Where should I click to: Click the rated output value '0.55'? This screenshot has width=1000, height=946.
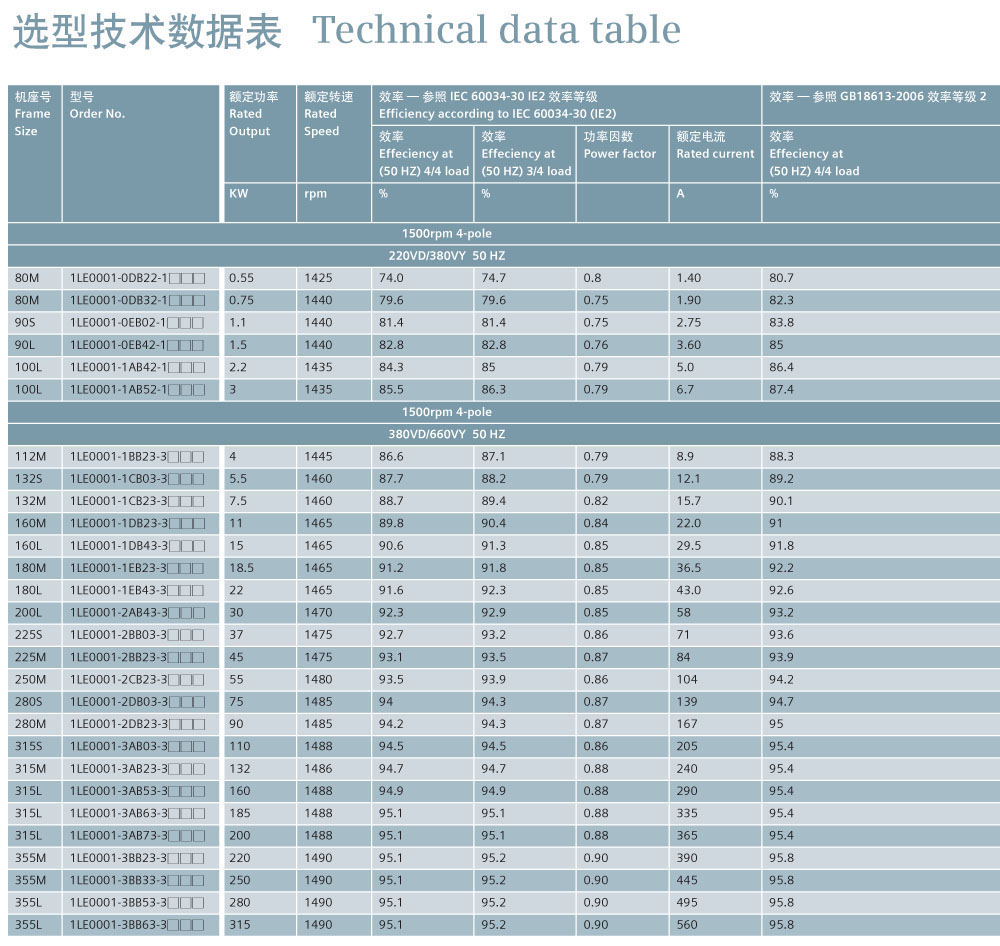[241, 277]
